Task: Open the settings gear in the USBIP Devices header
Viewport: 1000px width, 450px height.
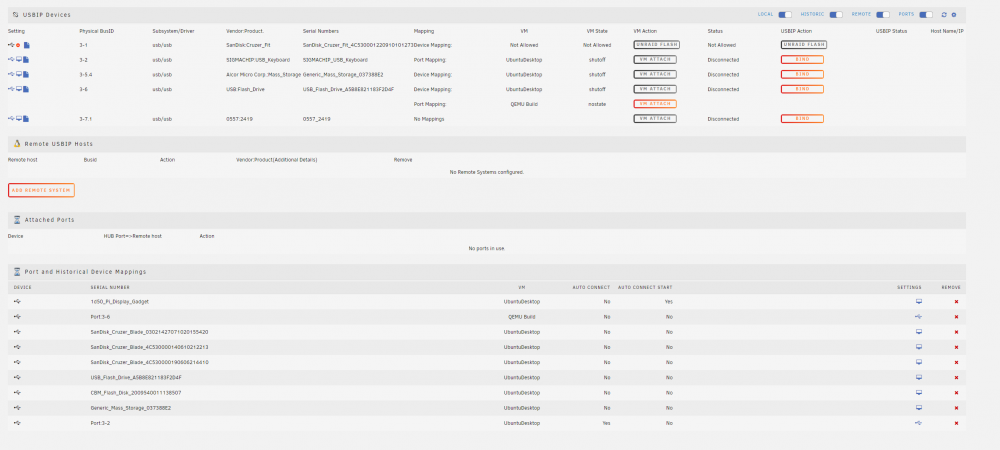Action: (954, 15)
